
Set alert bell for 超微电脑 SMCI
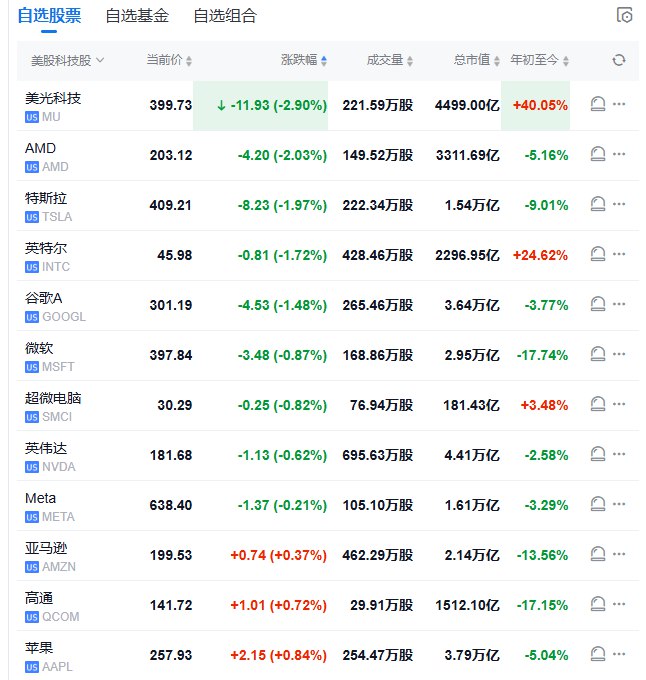coord(598,404)
